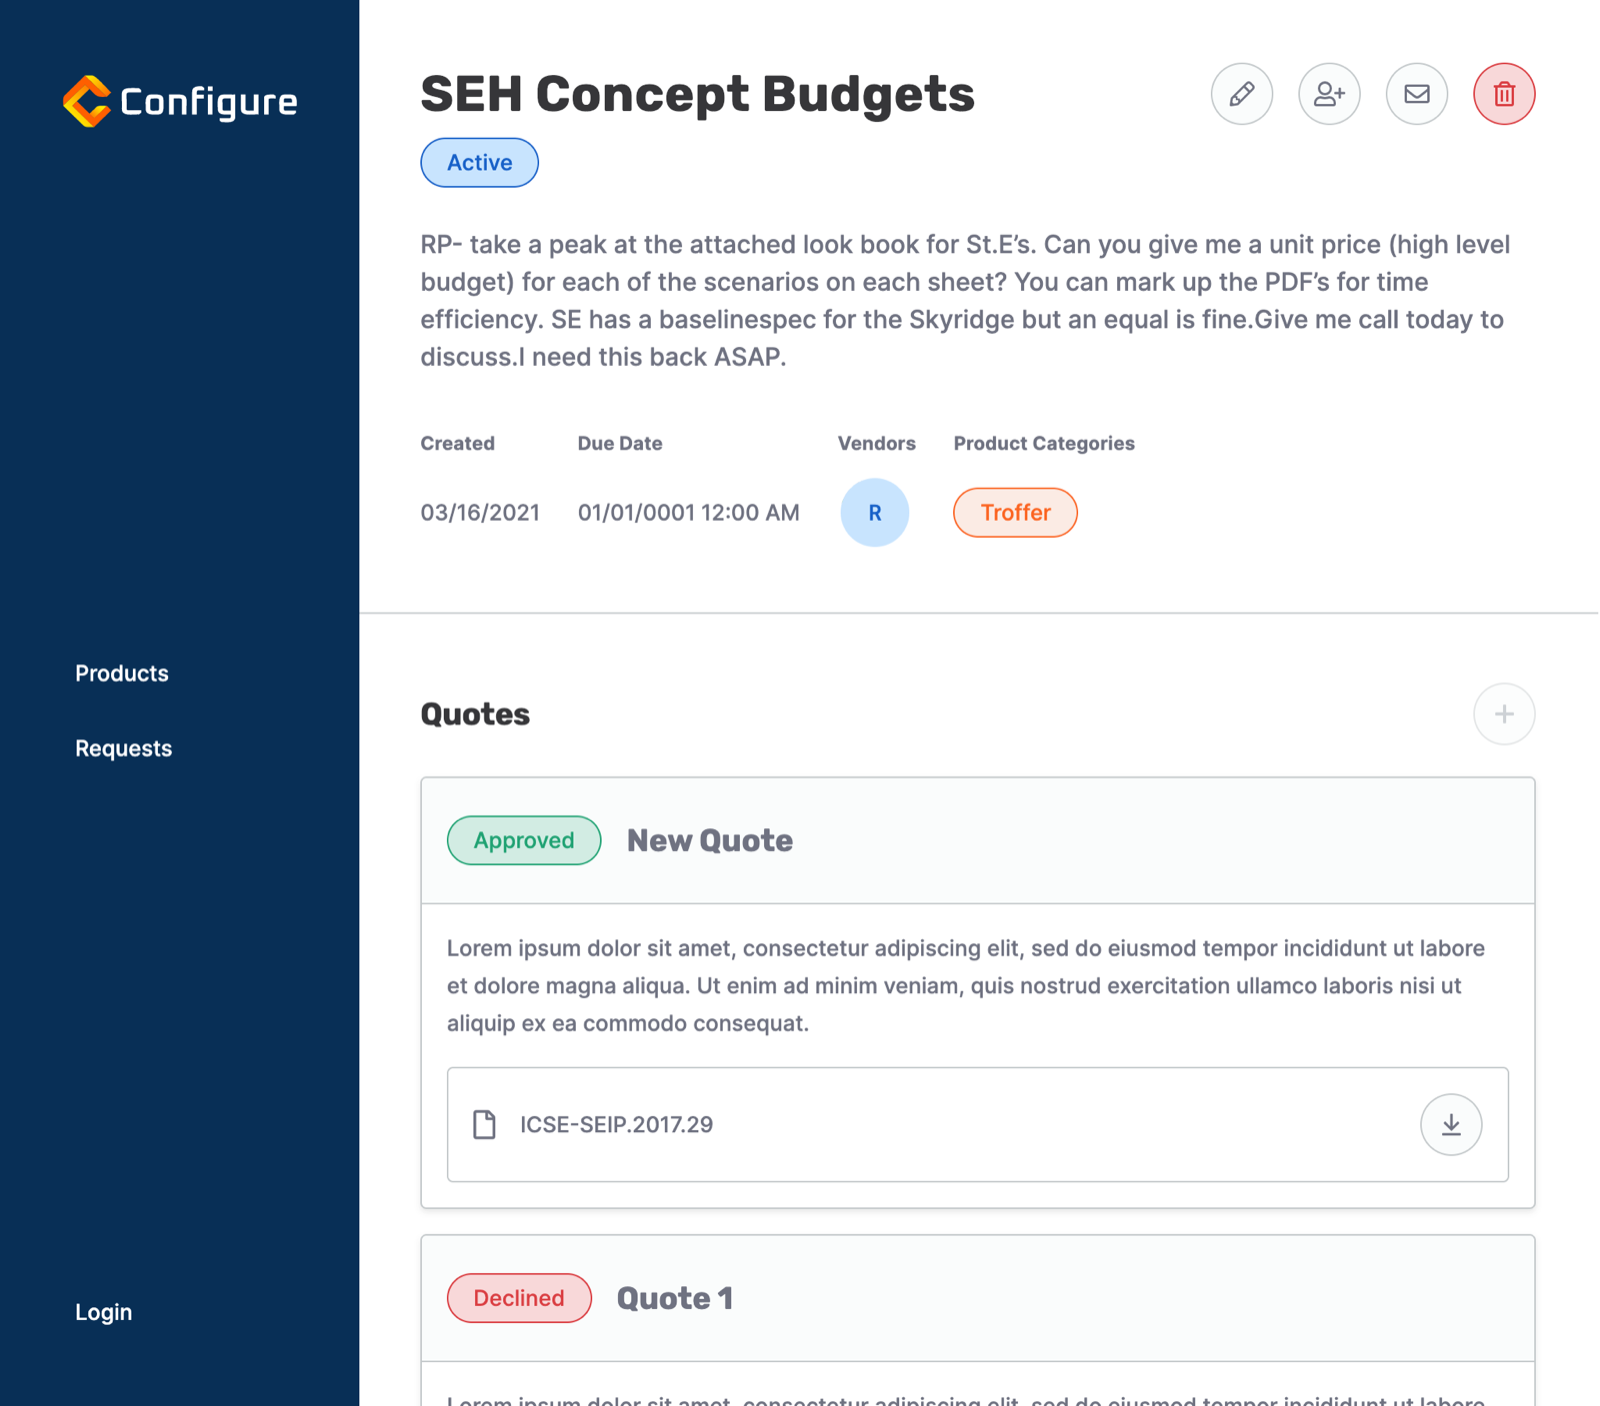Image resolution: width=1600 pixels, height=1406 pixels.
Task: Click the plus icon beside Quotes
Action: coord(1504,714)
